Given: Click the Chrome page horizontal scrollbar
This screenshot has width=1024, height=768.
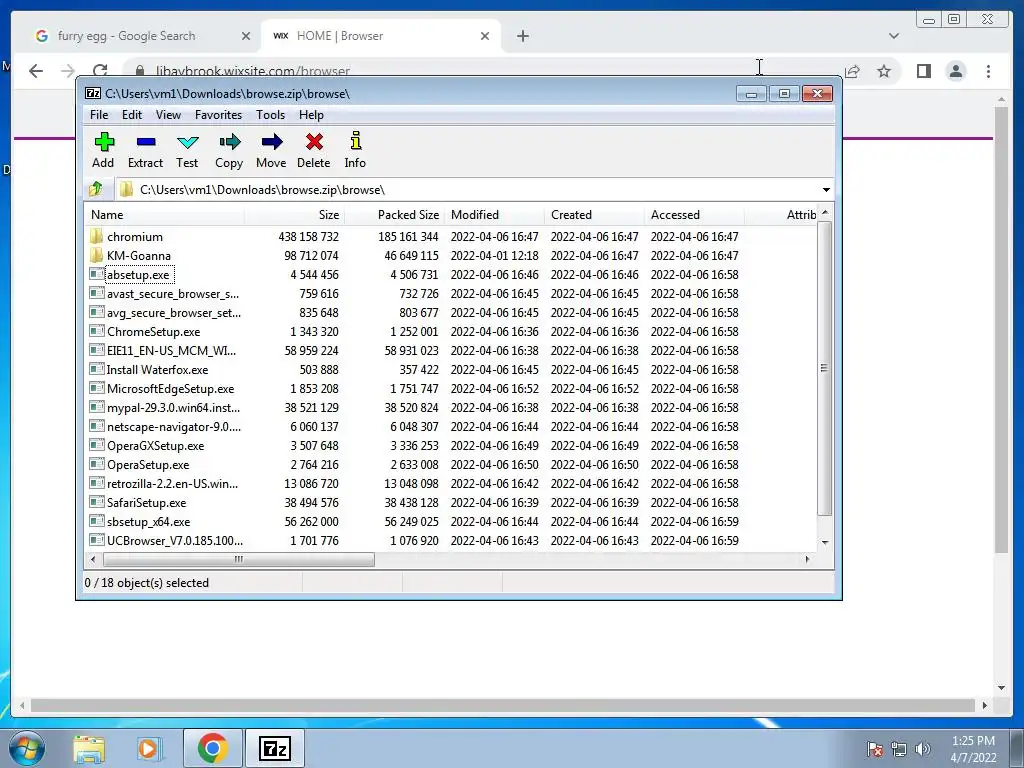Looking at the screenshot, I should (503, 705).
